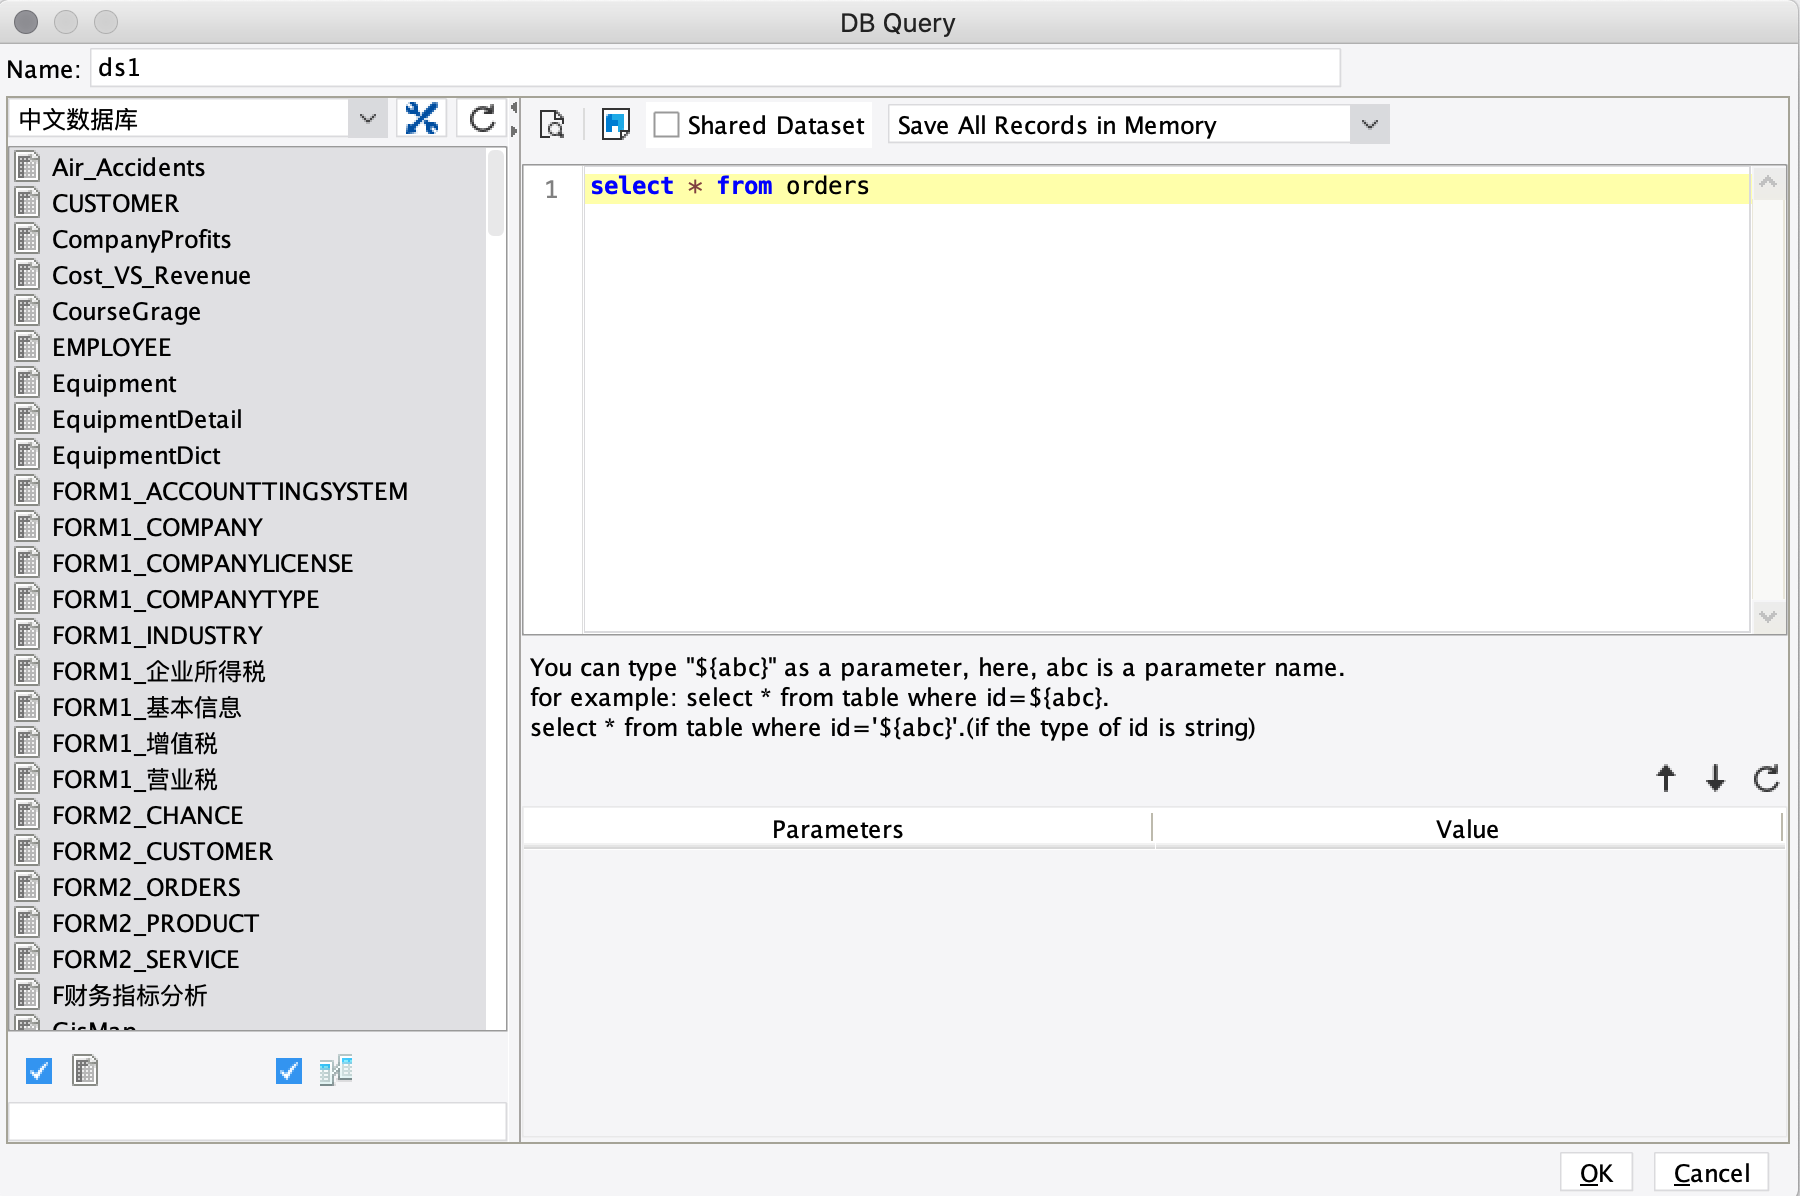This screenshot has width=1800, height=1196.
Task: Click the Value column header
Action: tap(1467, 829)
